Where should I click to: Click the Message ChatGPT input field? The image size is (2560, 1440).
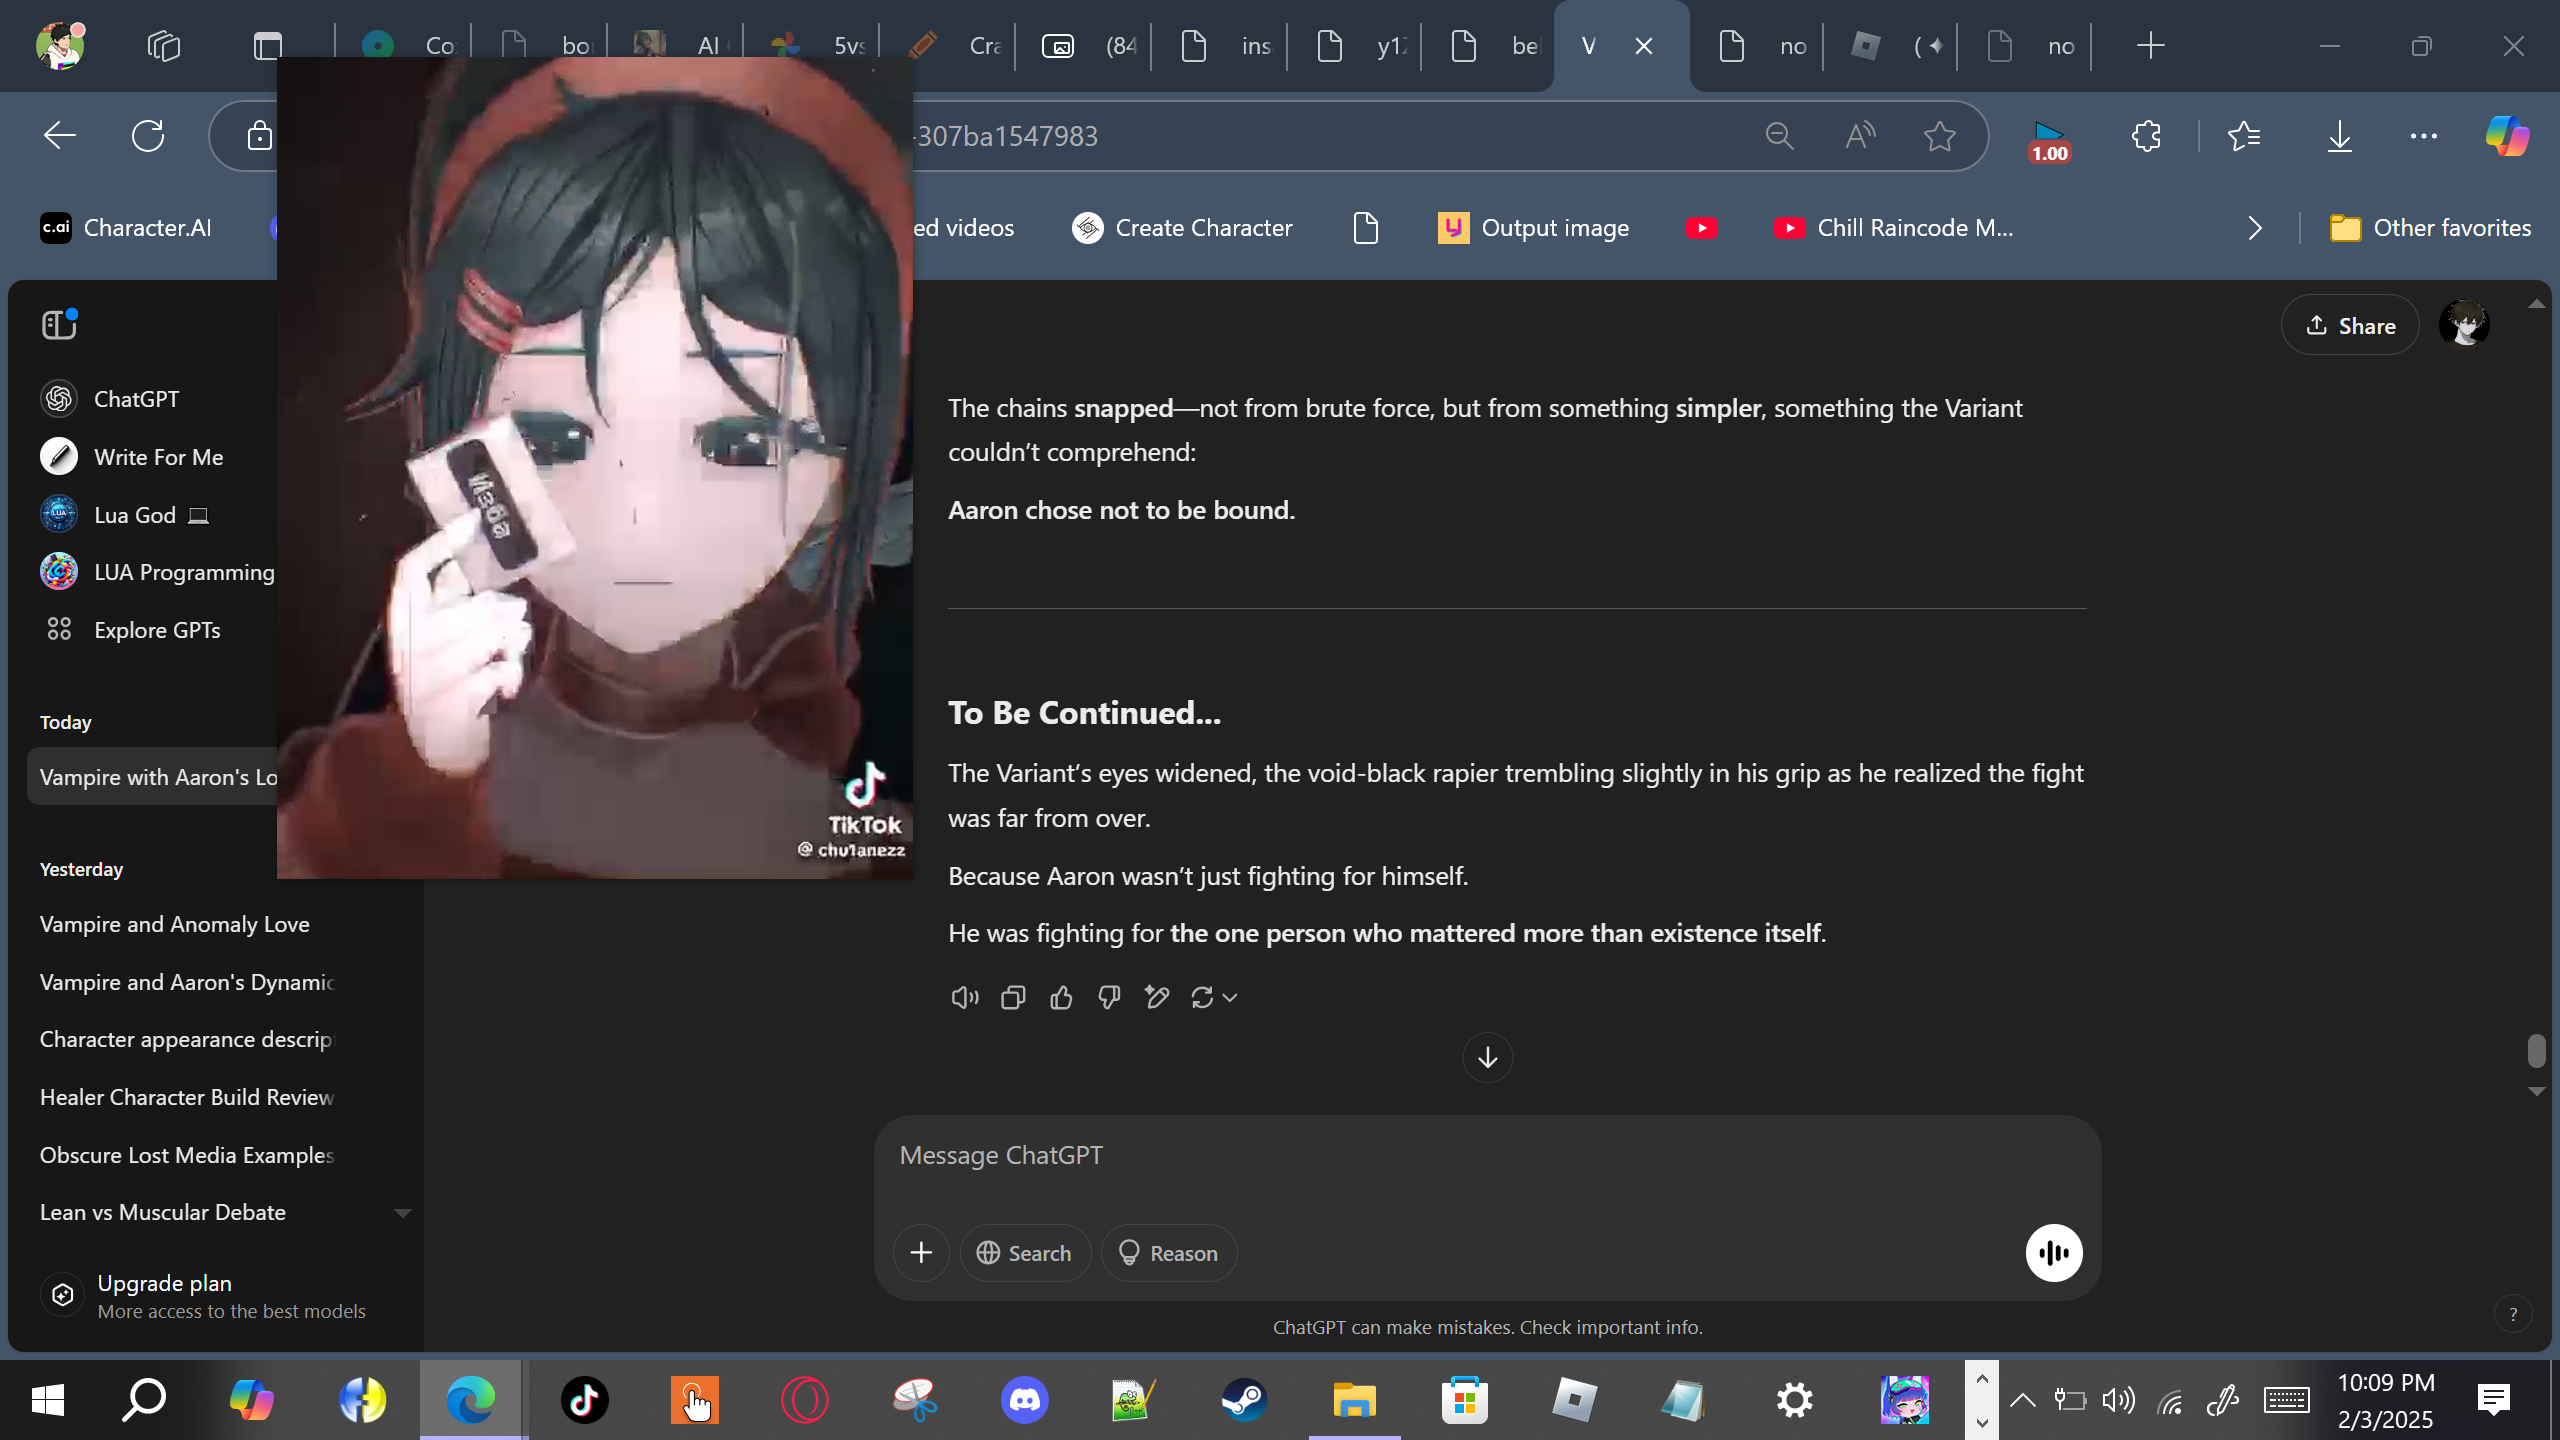[x=1487, y=1155]
